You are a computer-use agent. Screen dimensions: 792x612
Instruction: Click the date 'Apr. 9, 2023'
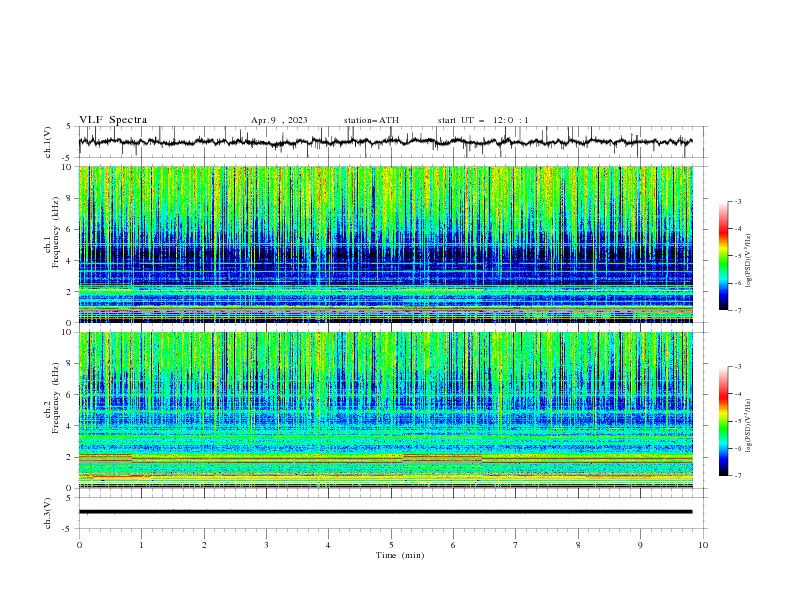279,120
